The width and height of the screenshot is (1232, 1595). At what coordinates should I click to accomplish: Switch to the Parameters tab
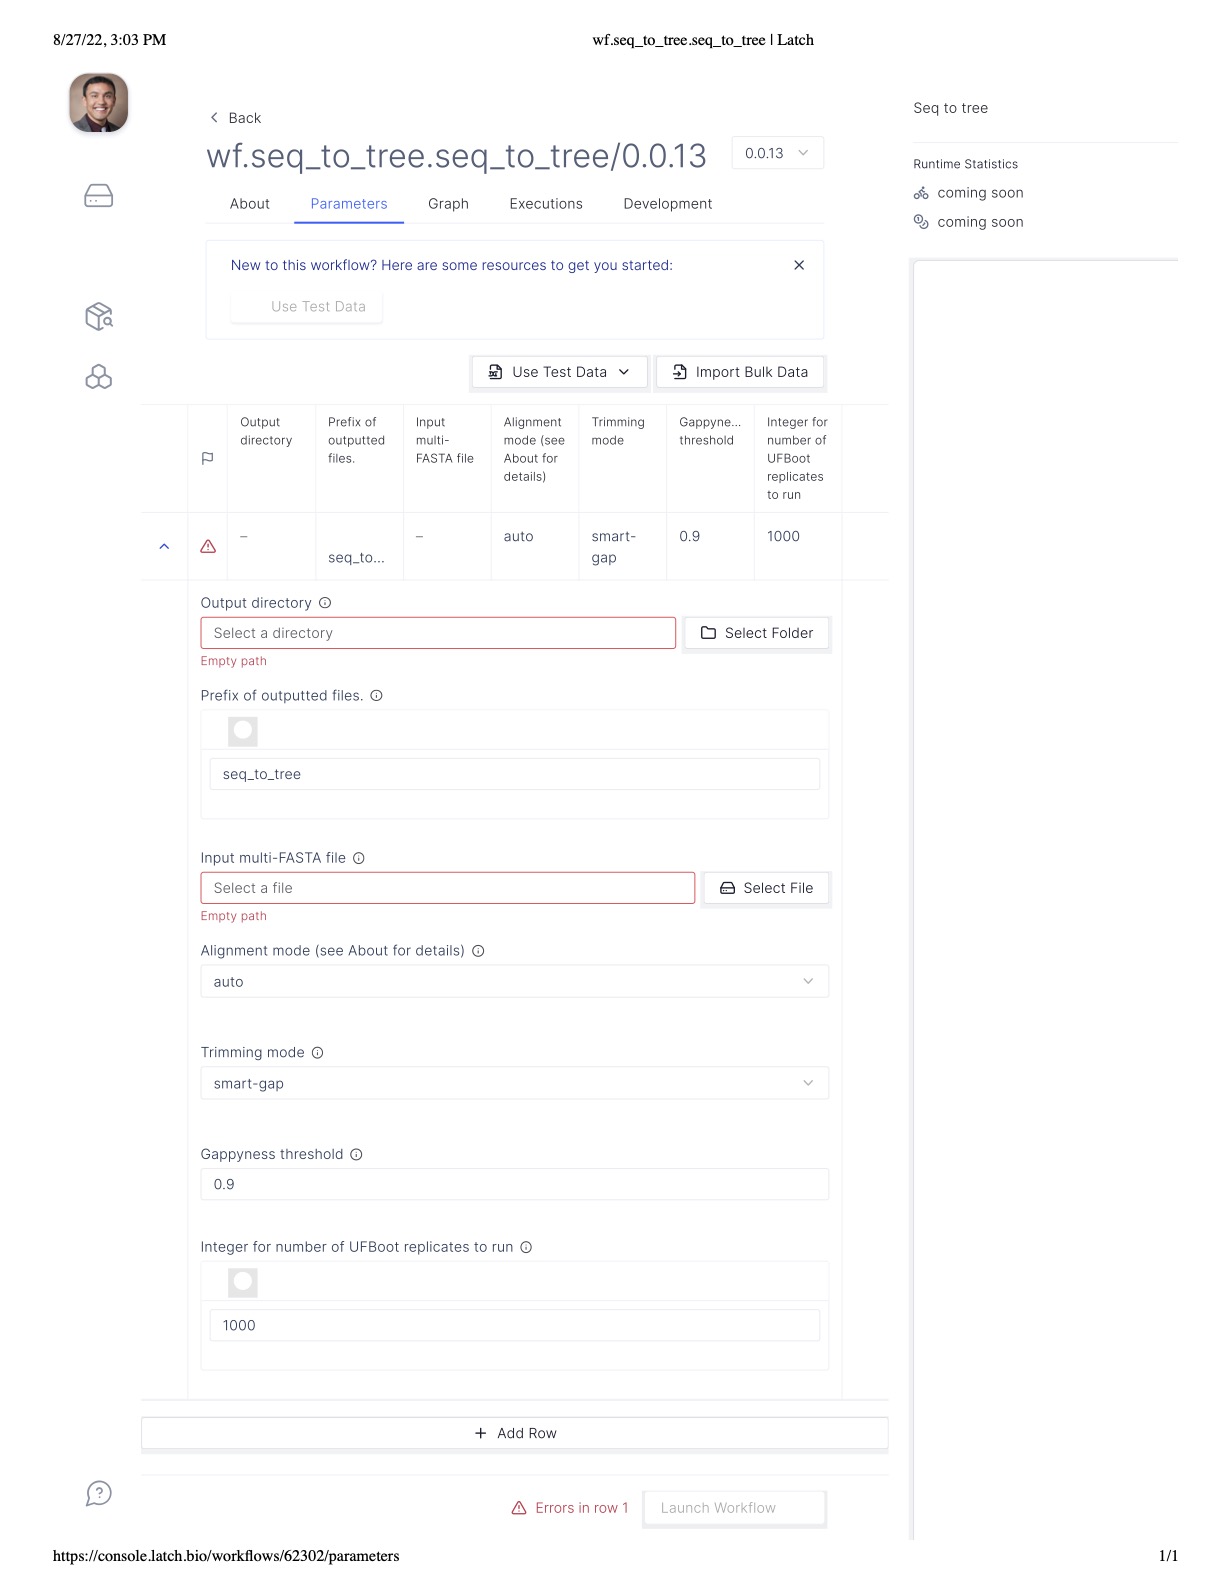pyautogui.click(x=348, y=204)
